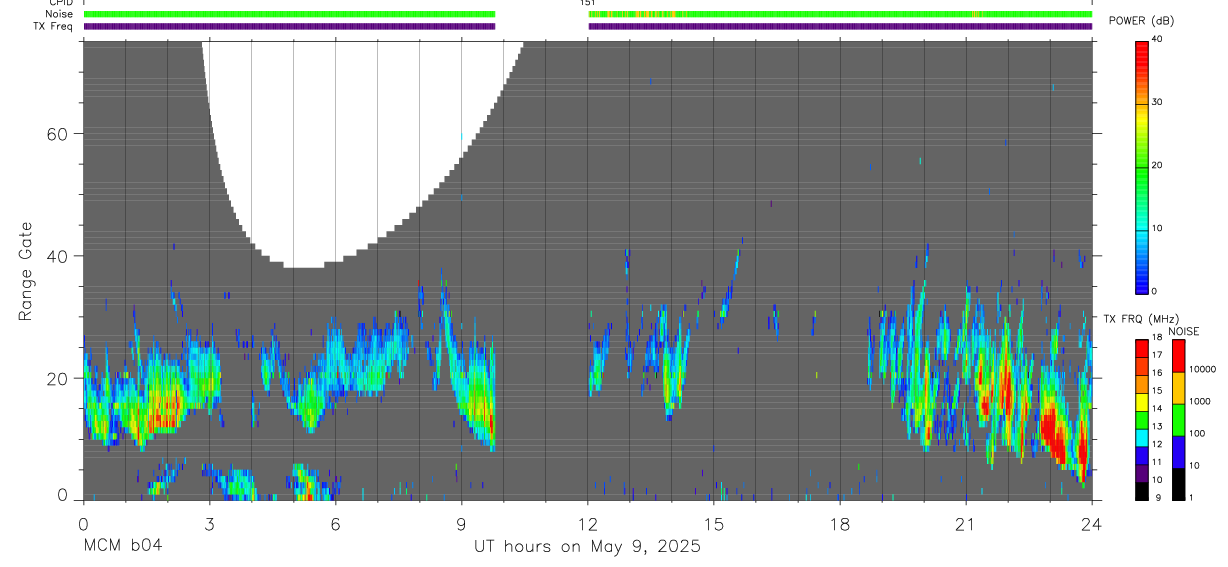Screen dimensions: 1228x567
Task: Click the 12 tick label on time axis
Action: pyautogui.click(x=587, y=523)
